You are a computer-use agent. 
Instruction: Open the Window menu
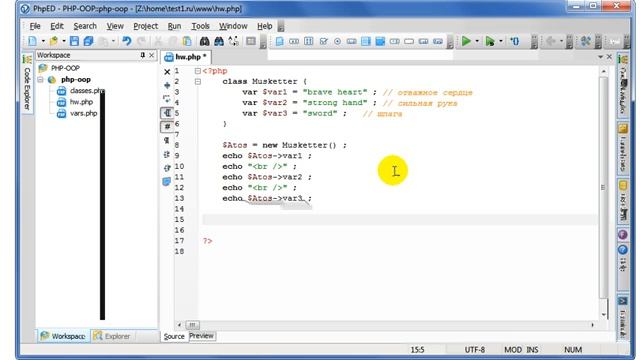coord(233,26)
